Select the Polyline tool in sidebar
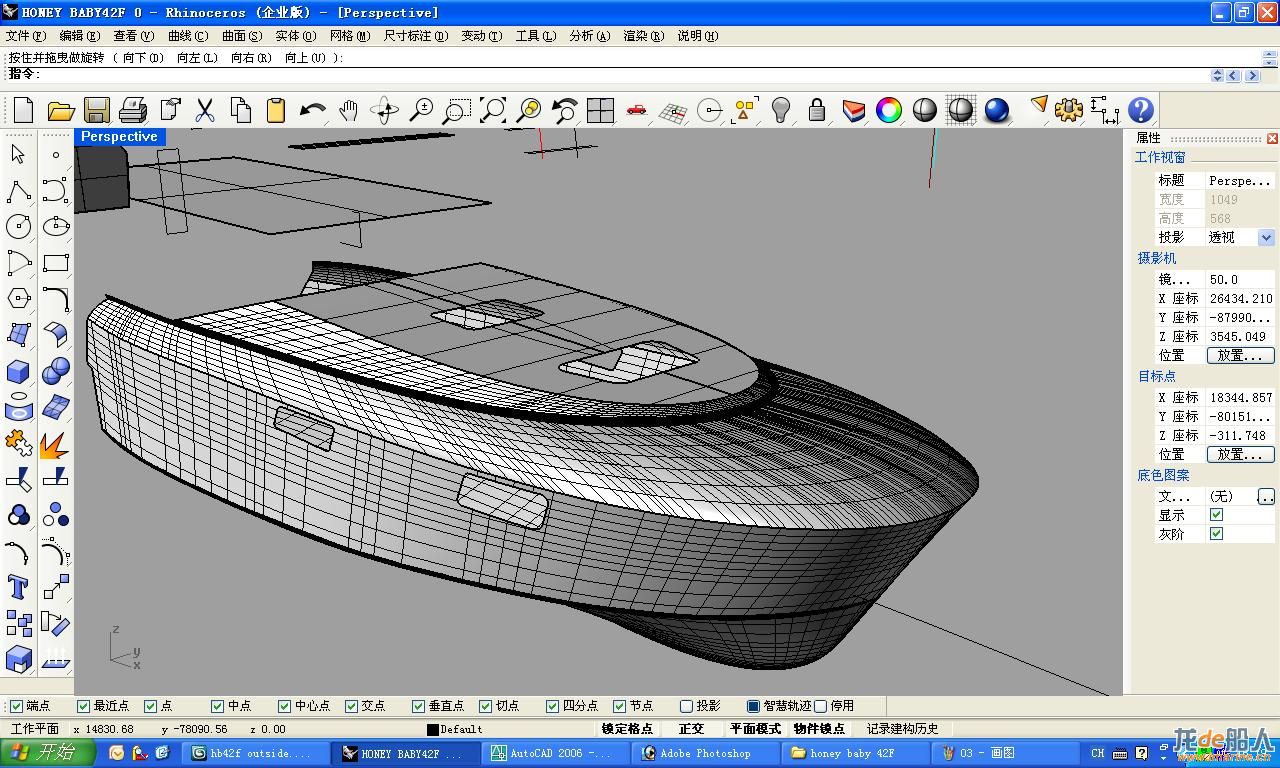This screenshot has width=1280, height=768. [18, 191]
